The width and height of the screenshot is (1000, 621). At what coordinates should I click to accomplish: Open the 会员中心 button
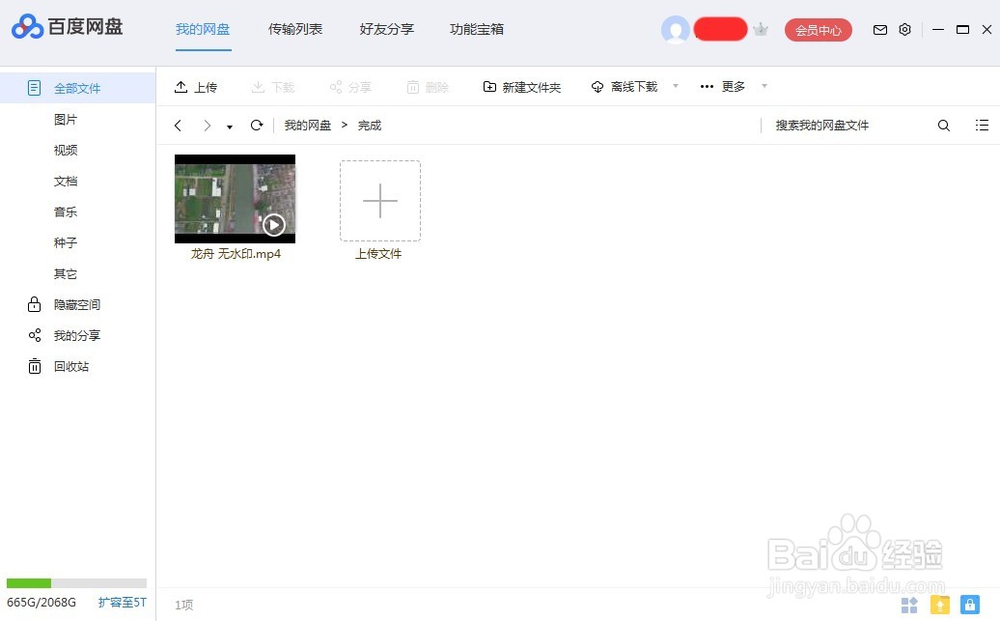pyautogui.click(x=818, y=30)
